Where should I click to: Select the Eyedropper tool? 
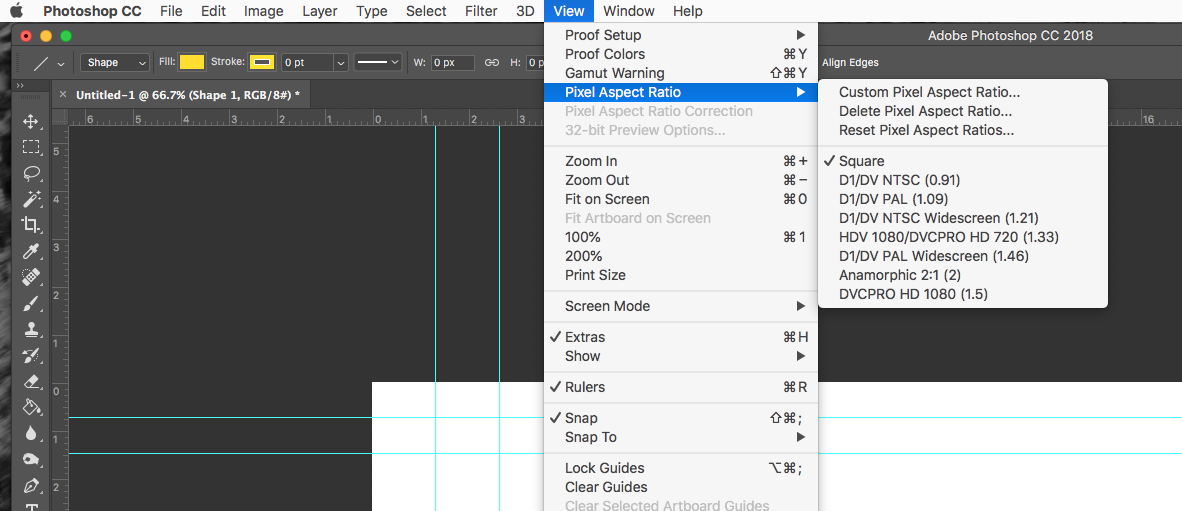point(31,250)
